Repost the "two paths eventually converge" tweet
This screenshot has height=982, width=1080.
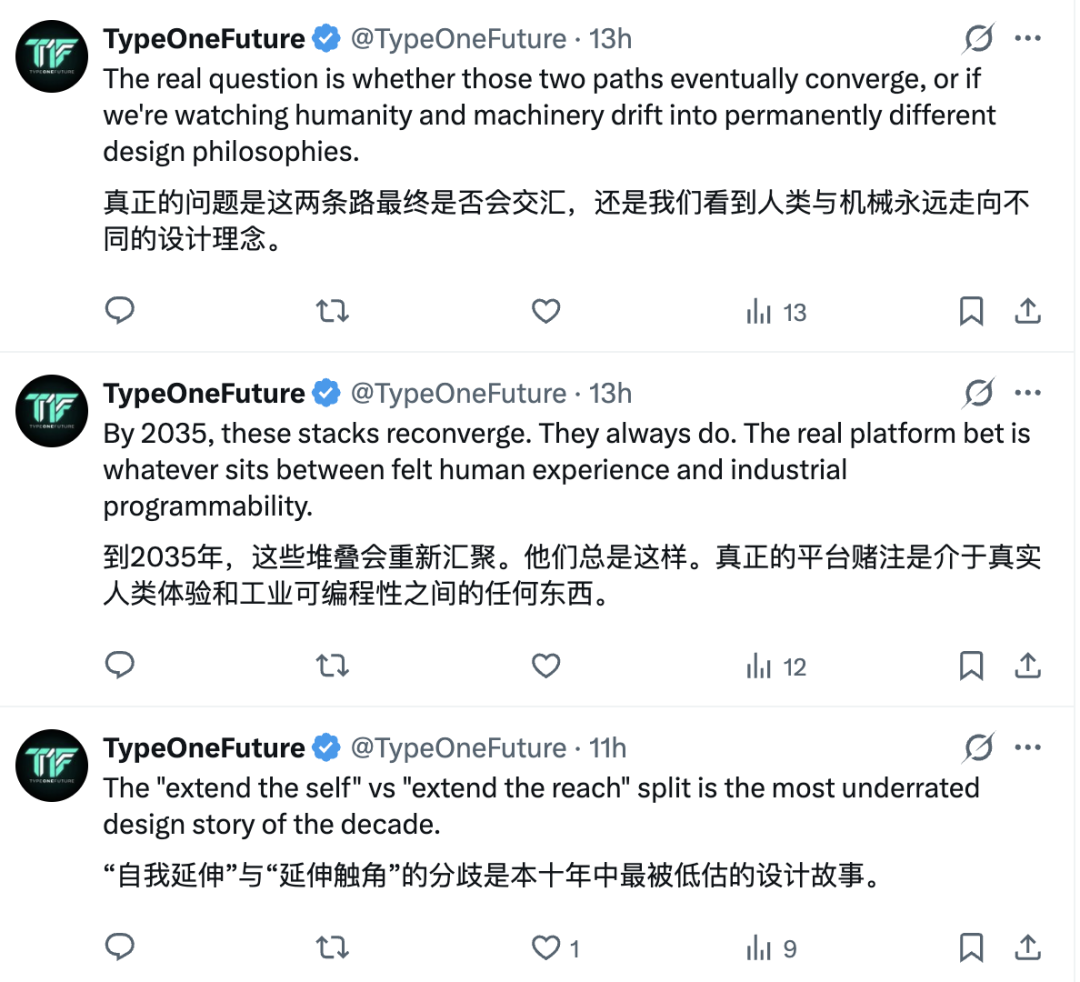coord(332,312)
